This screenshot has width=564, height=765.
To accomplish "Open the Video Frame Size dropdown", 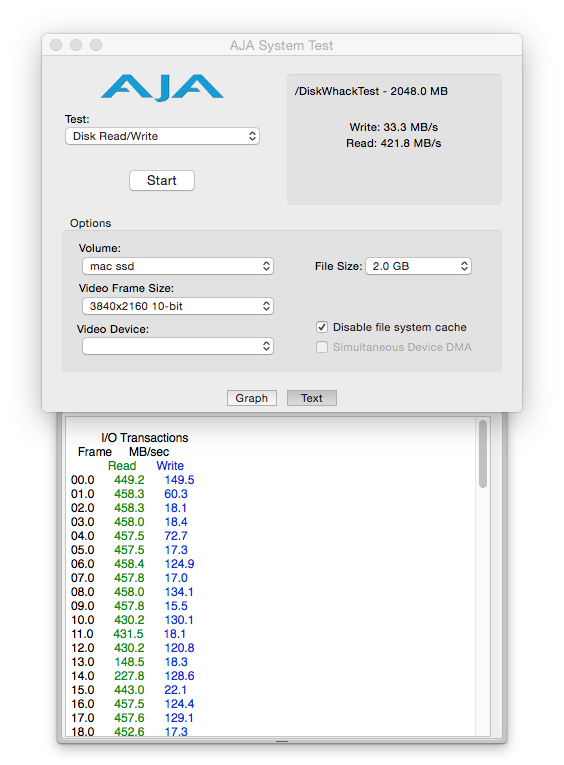I will [178, 306].
